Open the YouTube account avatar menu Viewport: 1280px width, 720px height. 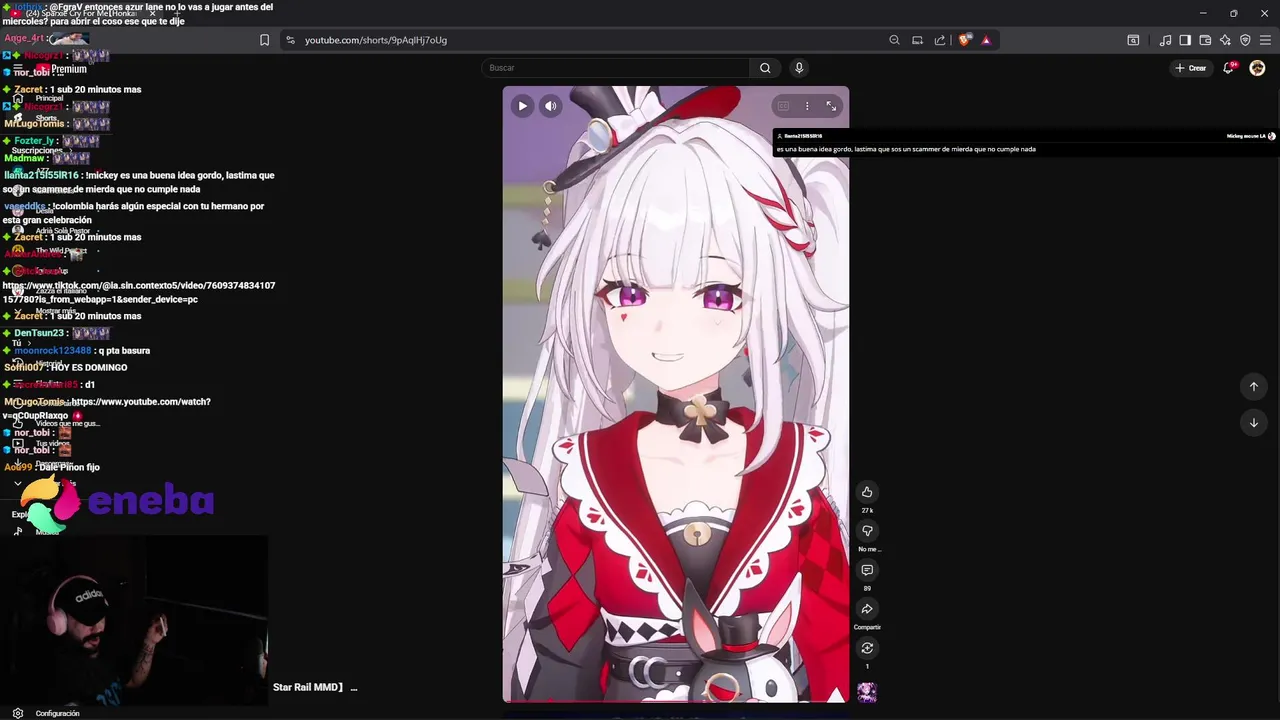tap(1258, 68)
